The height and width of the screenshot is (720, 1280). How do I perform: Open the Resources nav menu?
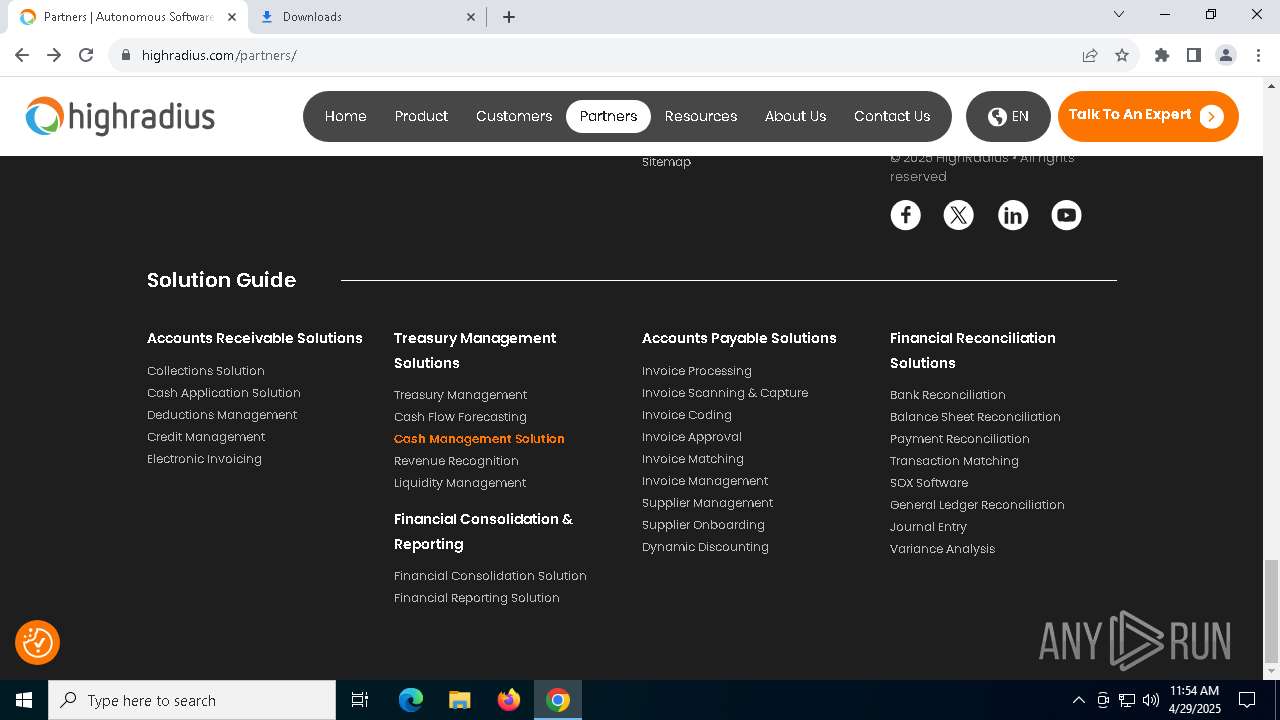(x=701, y=116)
